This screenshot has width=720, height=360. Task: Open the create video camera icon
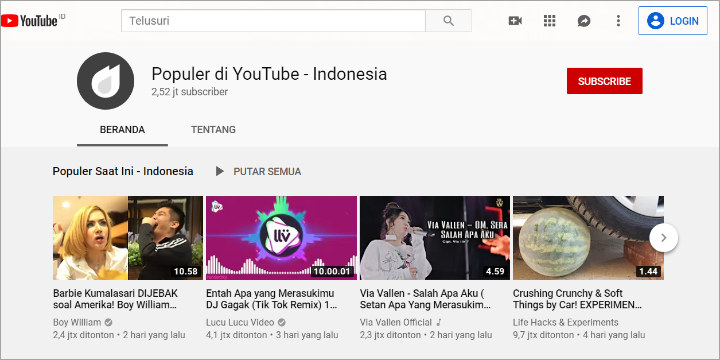click(x=515, y=21)
